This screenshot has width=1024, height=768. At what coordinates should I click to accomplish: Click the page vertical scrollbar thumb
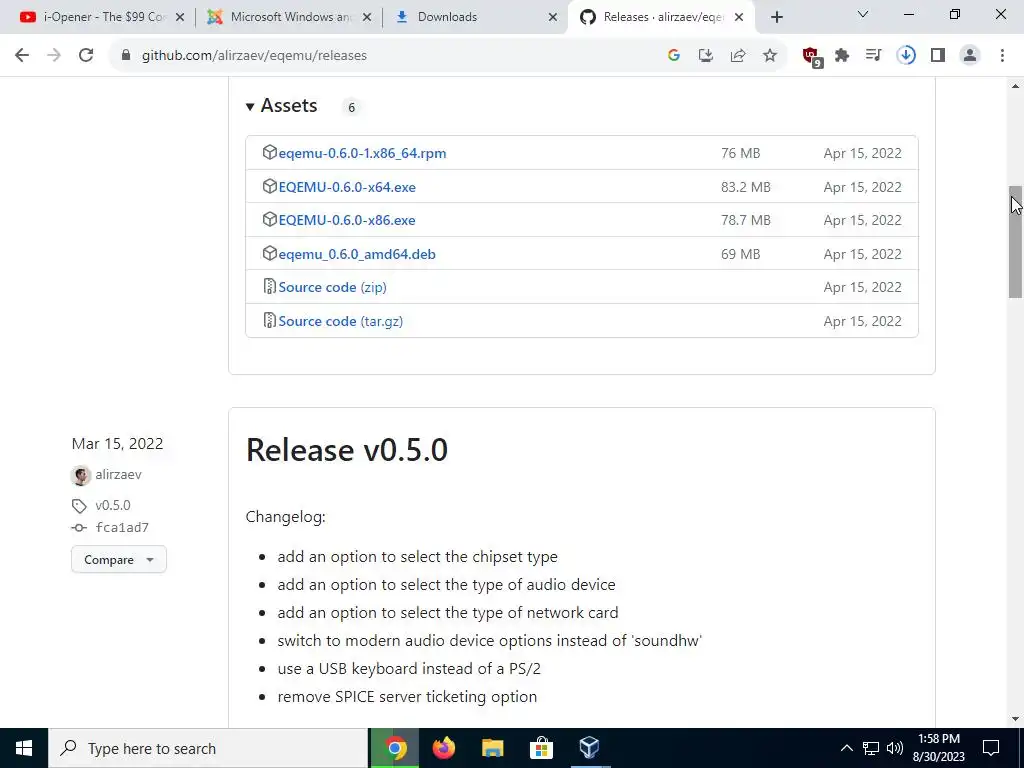1015,242
